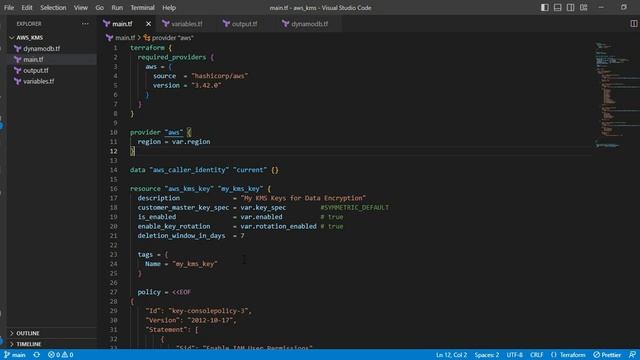Collapse the AWS_KMS folder
The width and height of the screenshot is (640, 360).
12,38
